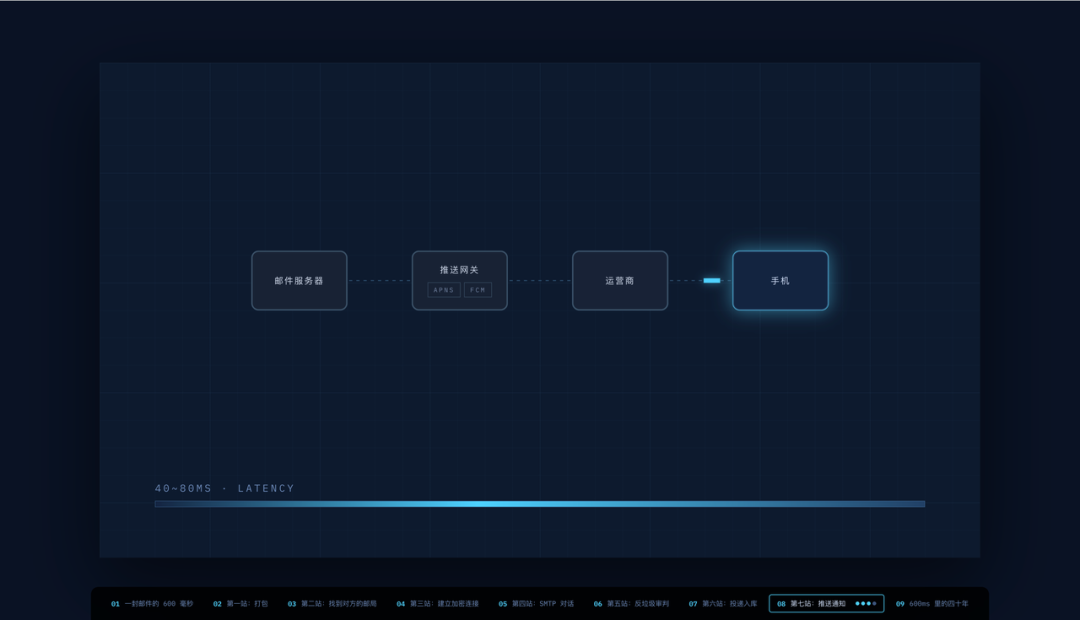Click the dashed link between 邮件服务器 and 推送网关
The height and width of the screenshot is (620, 1080).
pos(380,280)
